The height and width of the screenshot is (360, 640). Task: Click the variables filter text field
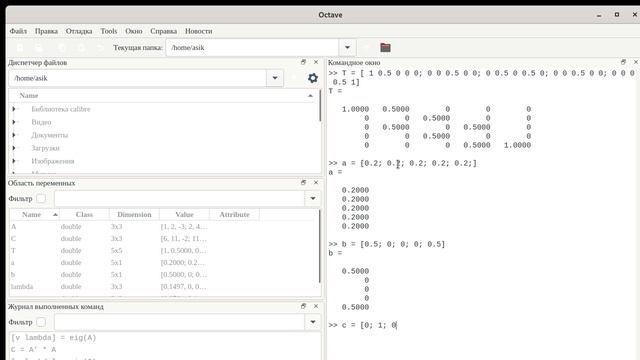coord(180,198)
